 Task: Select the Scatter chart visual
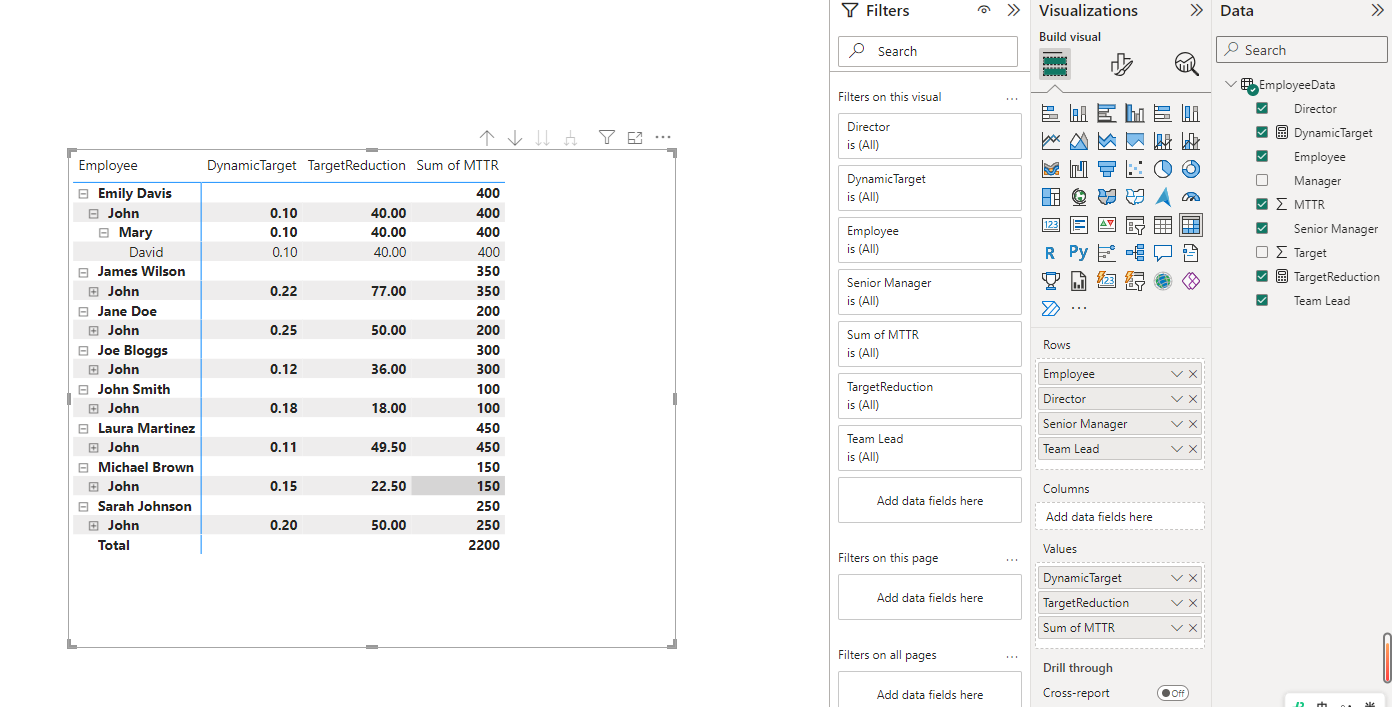pyautogui.click(x=1134, y=169)
